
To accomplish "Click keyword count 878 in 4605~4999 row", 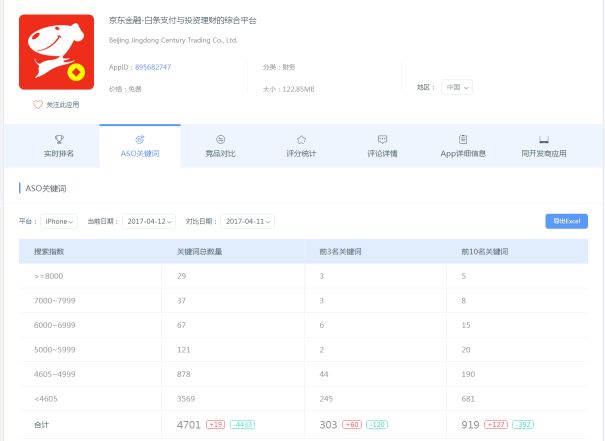I will [184, 374].
